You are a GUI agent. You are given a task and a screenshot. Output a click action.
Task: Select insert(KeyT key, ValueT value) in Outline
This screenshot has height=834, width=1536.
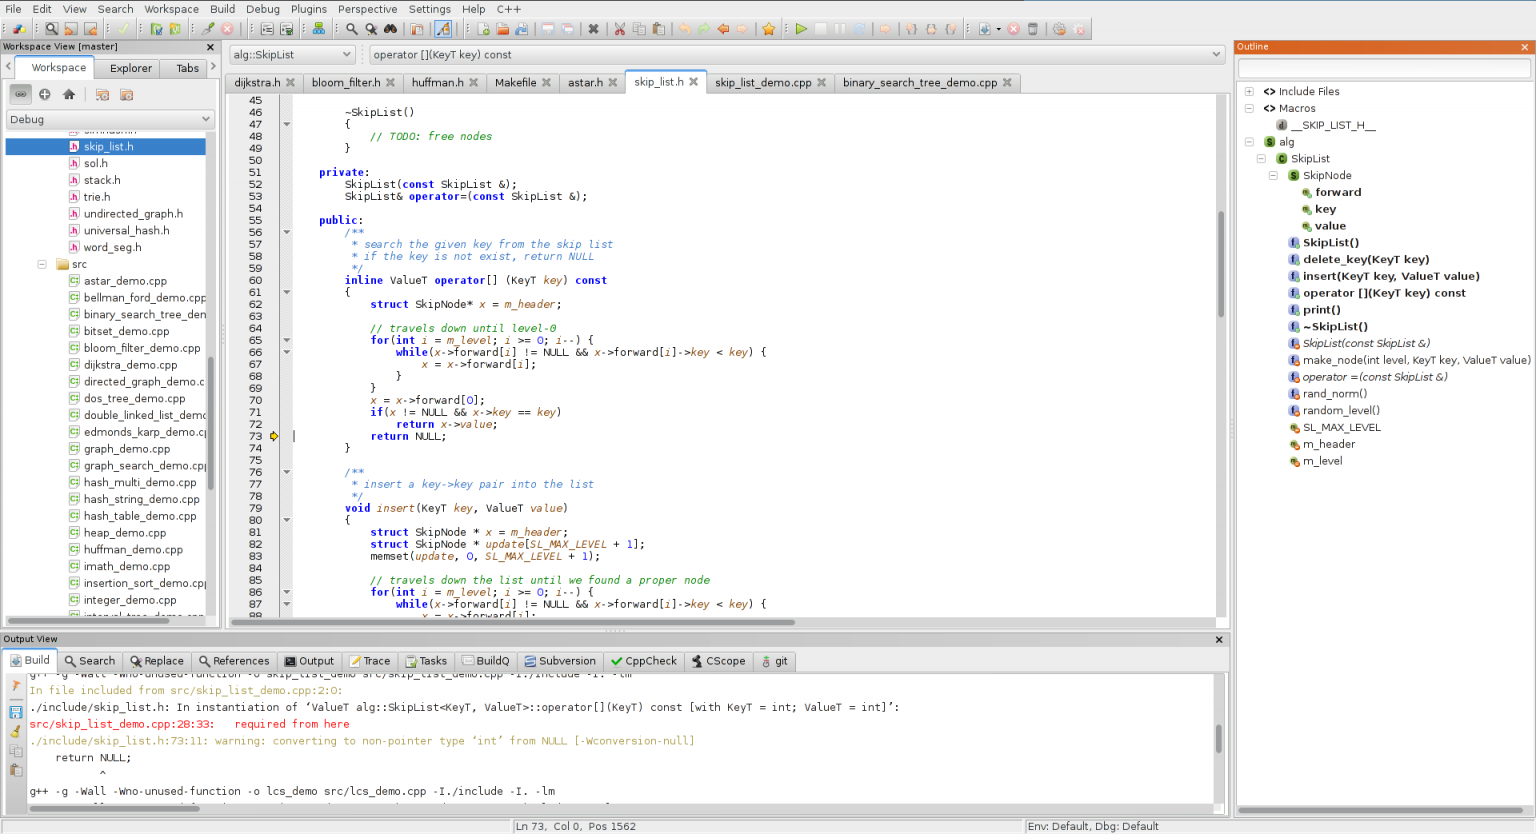click(1388, 276)
